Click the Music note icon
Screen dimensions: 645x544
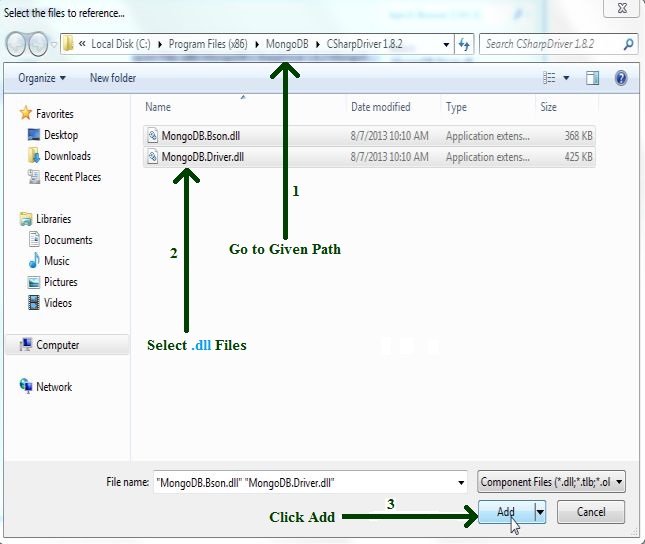tap(34, 260)
